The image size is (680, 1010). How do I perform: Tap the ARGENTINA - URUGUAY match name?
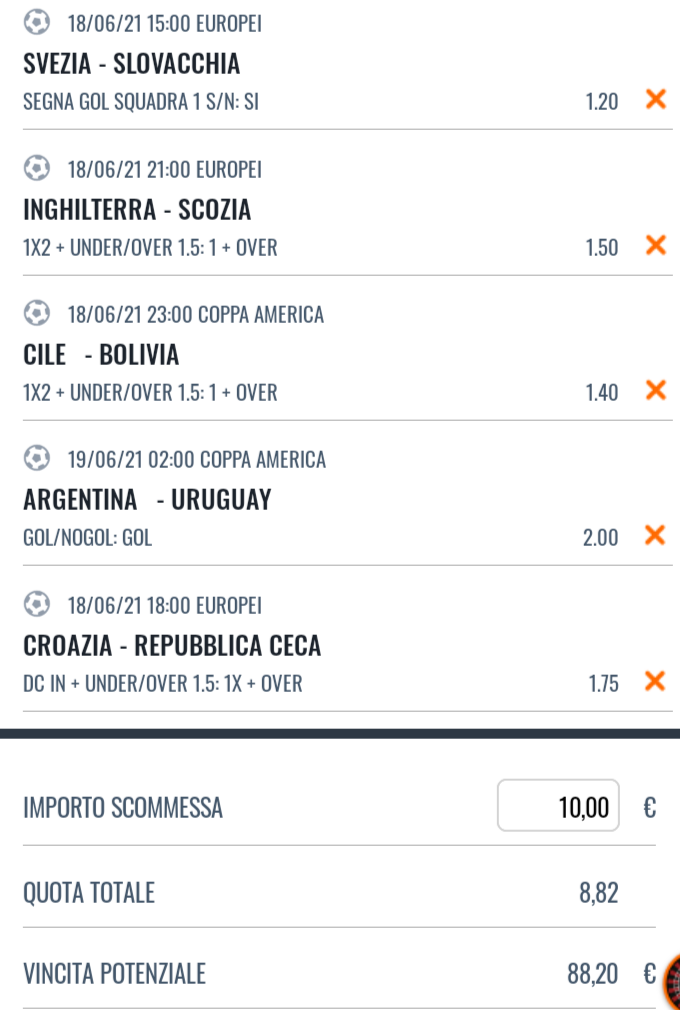click(147, 500)
